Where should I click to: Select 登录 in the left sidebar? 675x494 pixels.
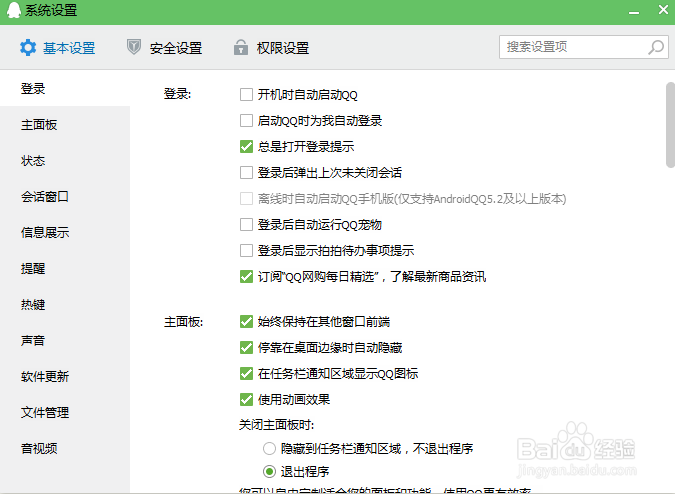click(x=65, y=89)
